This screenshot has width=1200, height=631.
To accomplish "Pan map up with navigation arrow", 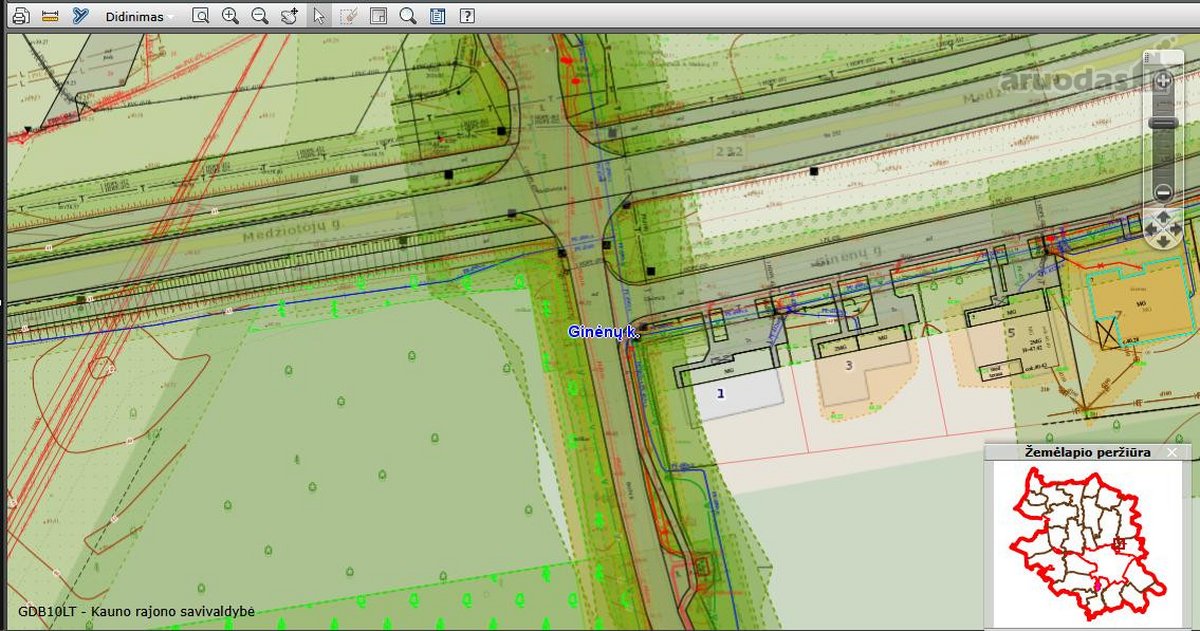I will (x=1163, y=216).
